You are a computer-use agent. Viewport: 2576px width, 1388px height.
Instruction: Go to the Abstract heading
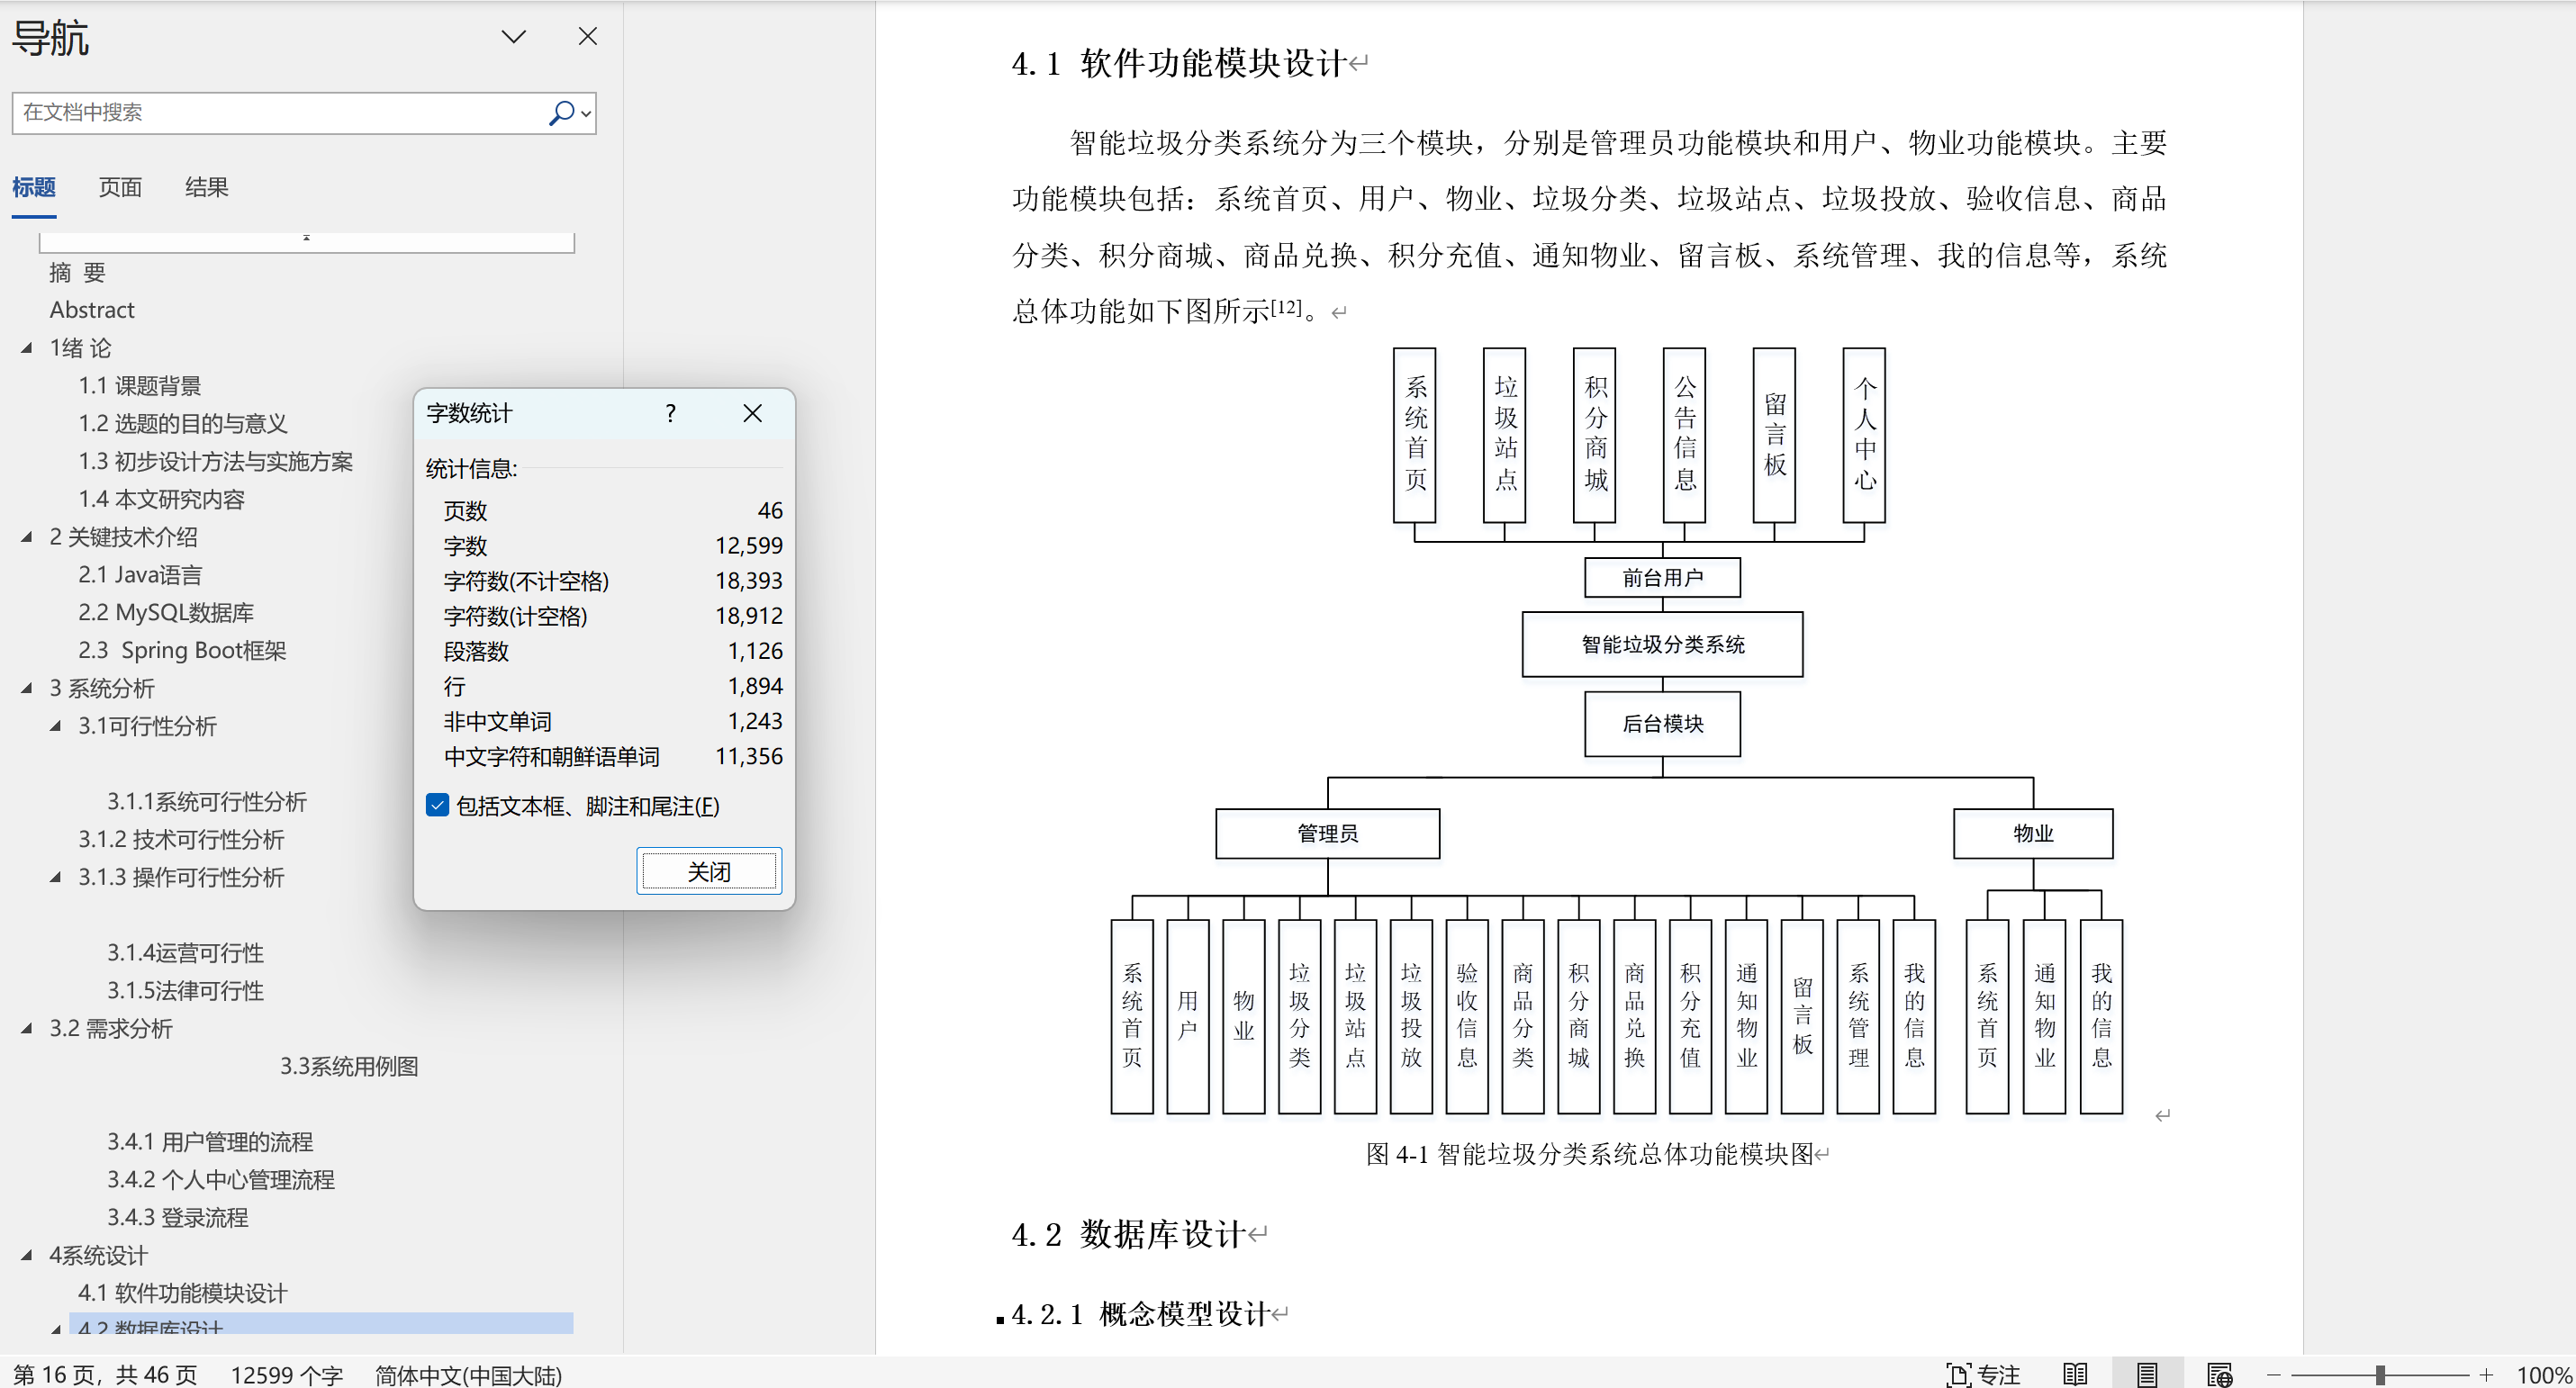pyautogui.click(x=92, y=310)
